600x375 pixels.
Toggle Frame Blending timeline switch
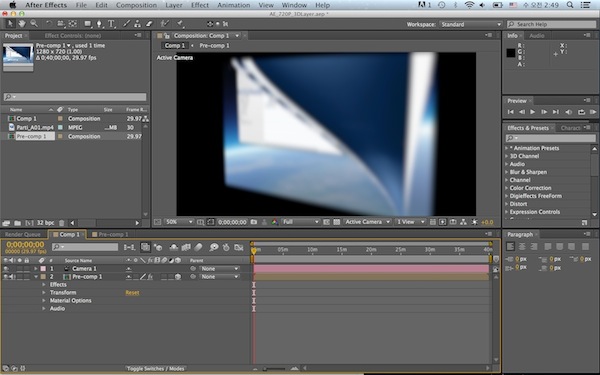pos(186,248)
